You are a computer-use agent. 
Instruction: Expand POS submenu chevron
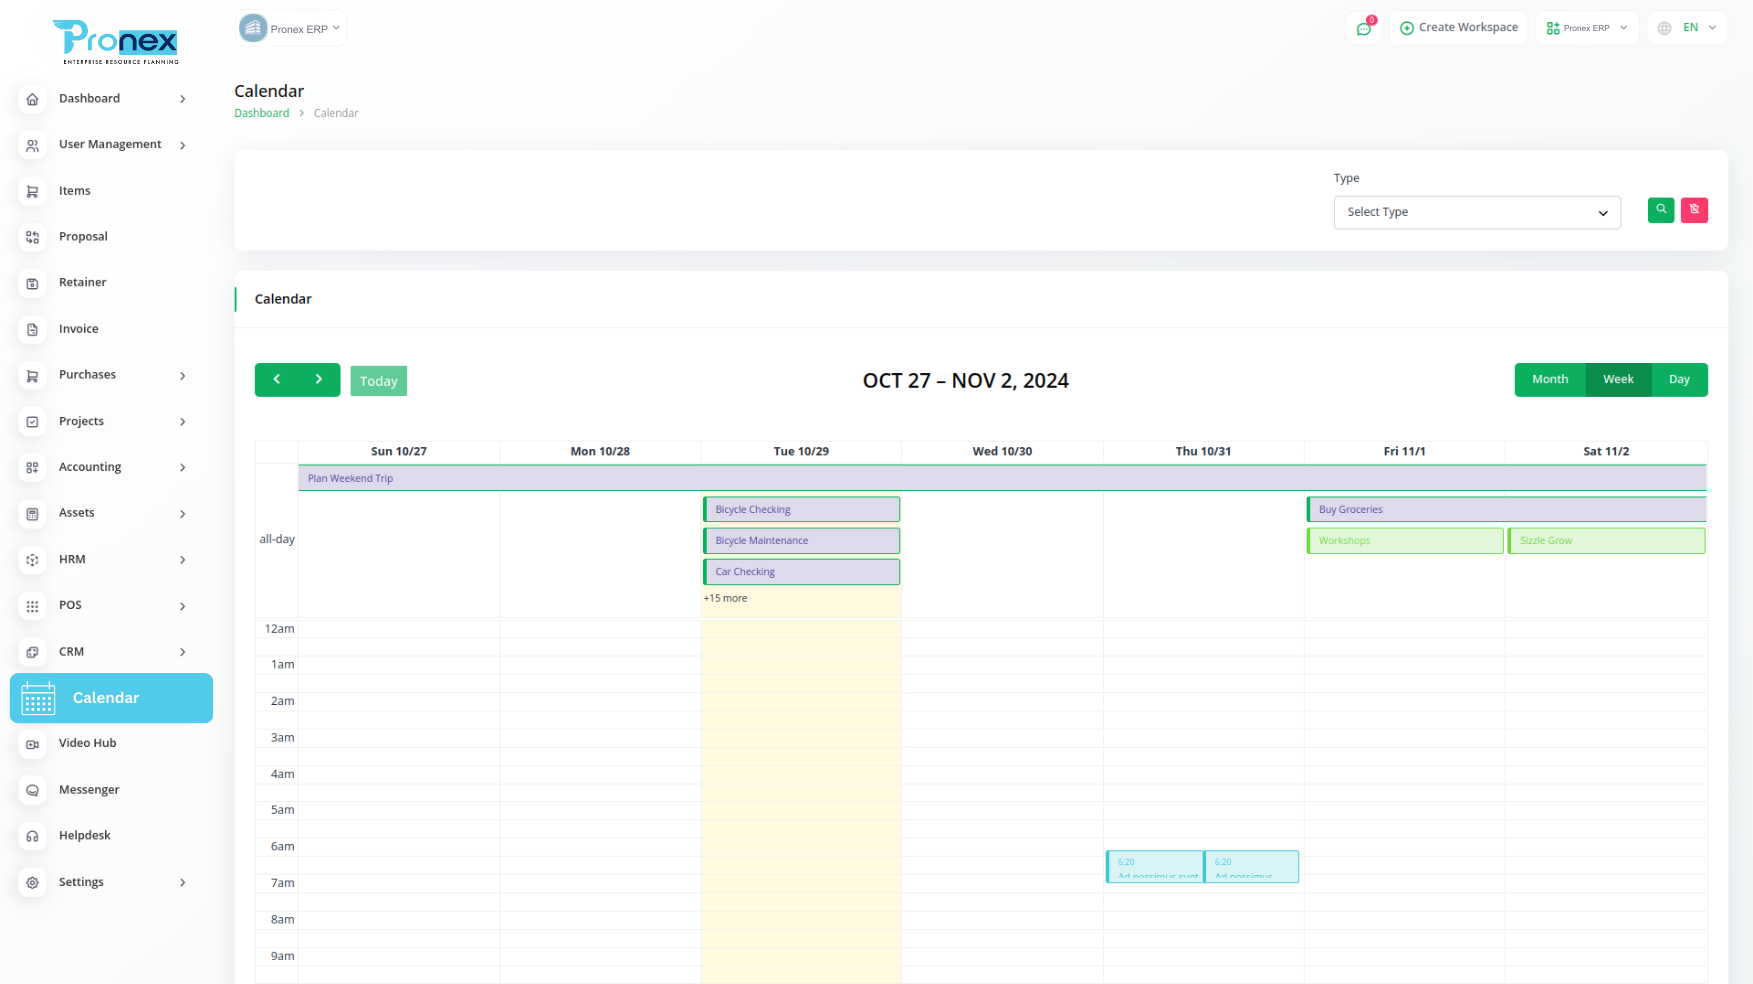pyautogui.click(x=183, y=606)
